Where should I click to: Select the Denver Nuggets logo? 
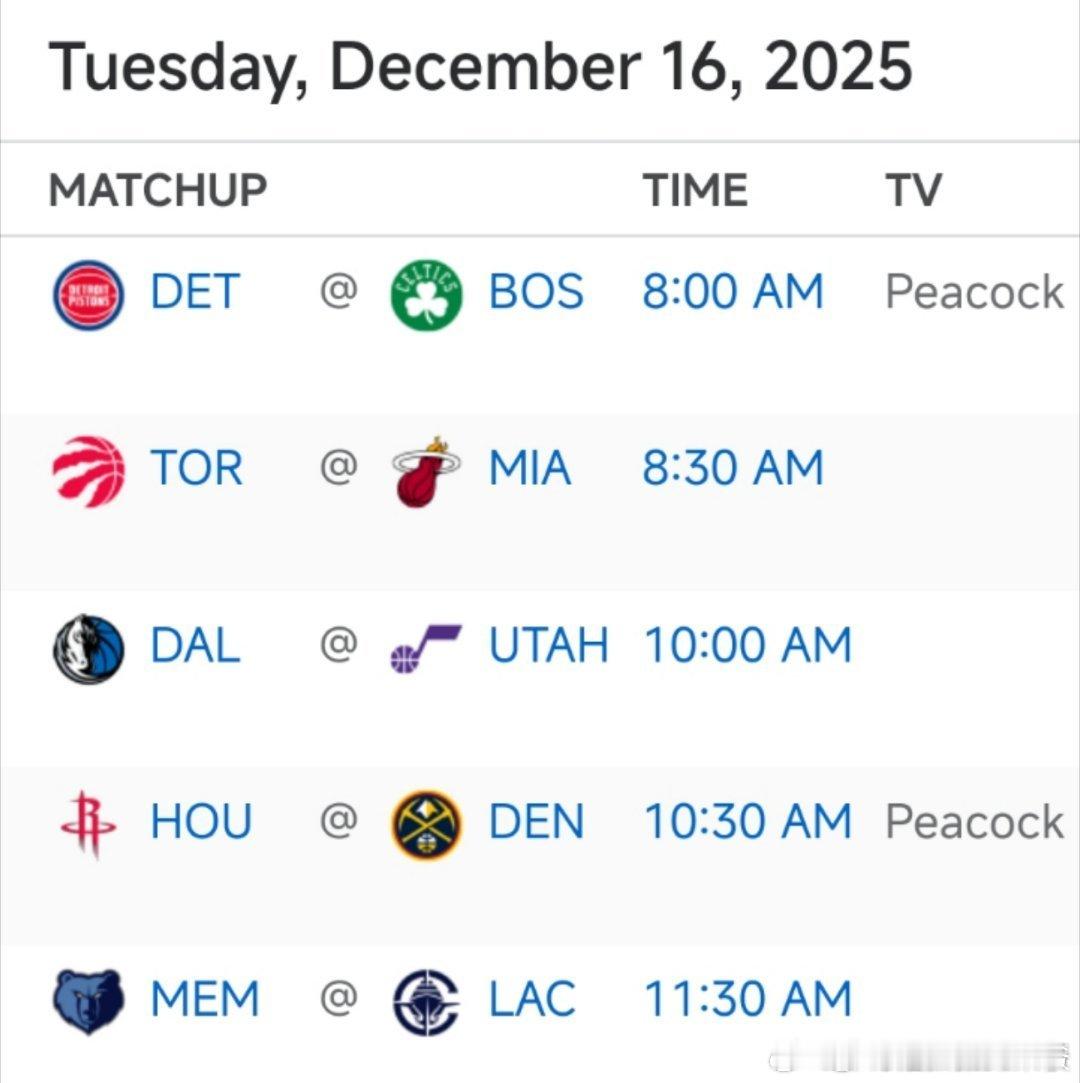point(427,825)
